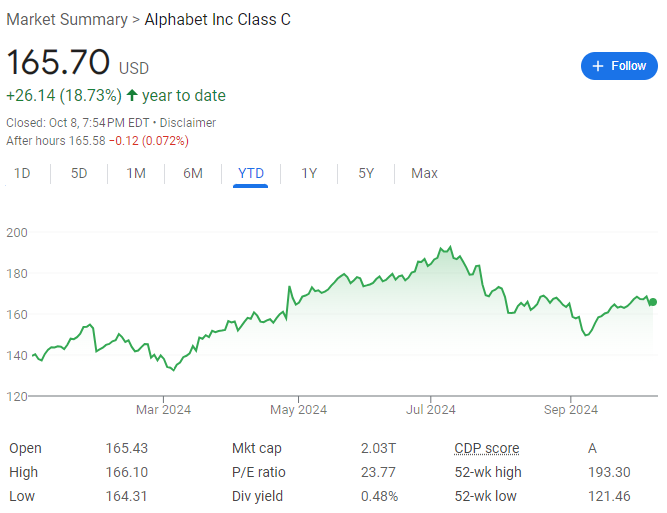Click the green up-arrow year-to-date icon
This screenshot has width=667, height=513.
click(x=132, y=95)
